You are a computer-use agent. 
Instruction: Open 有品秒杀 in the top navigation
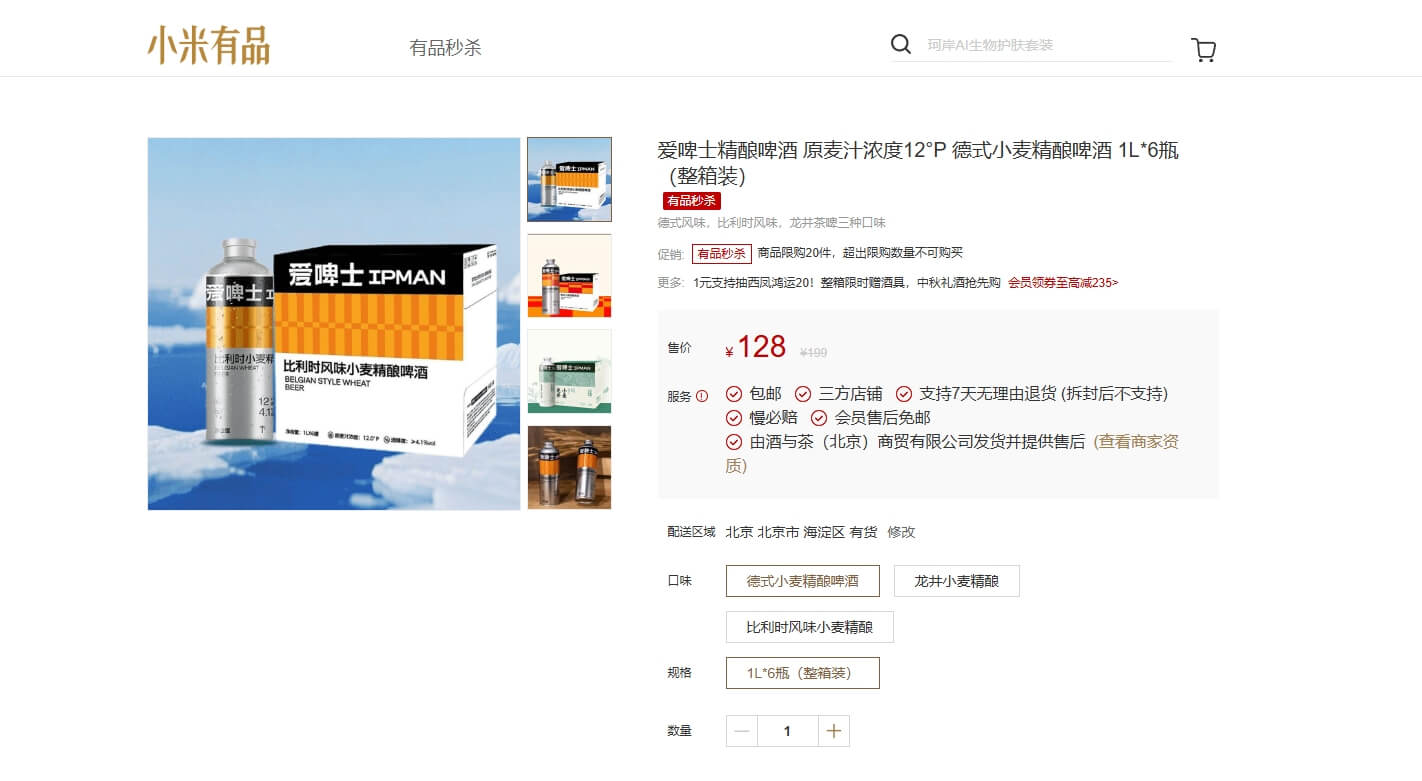pos(445,46)
